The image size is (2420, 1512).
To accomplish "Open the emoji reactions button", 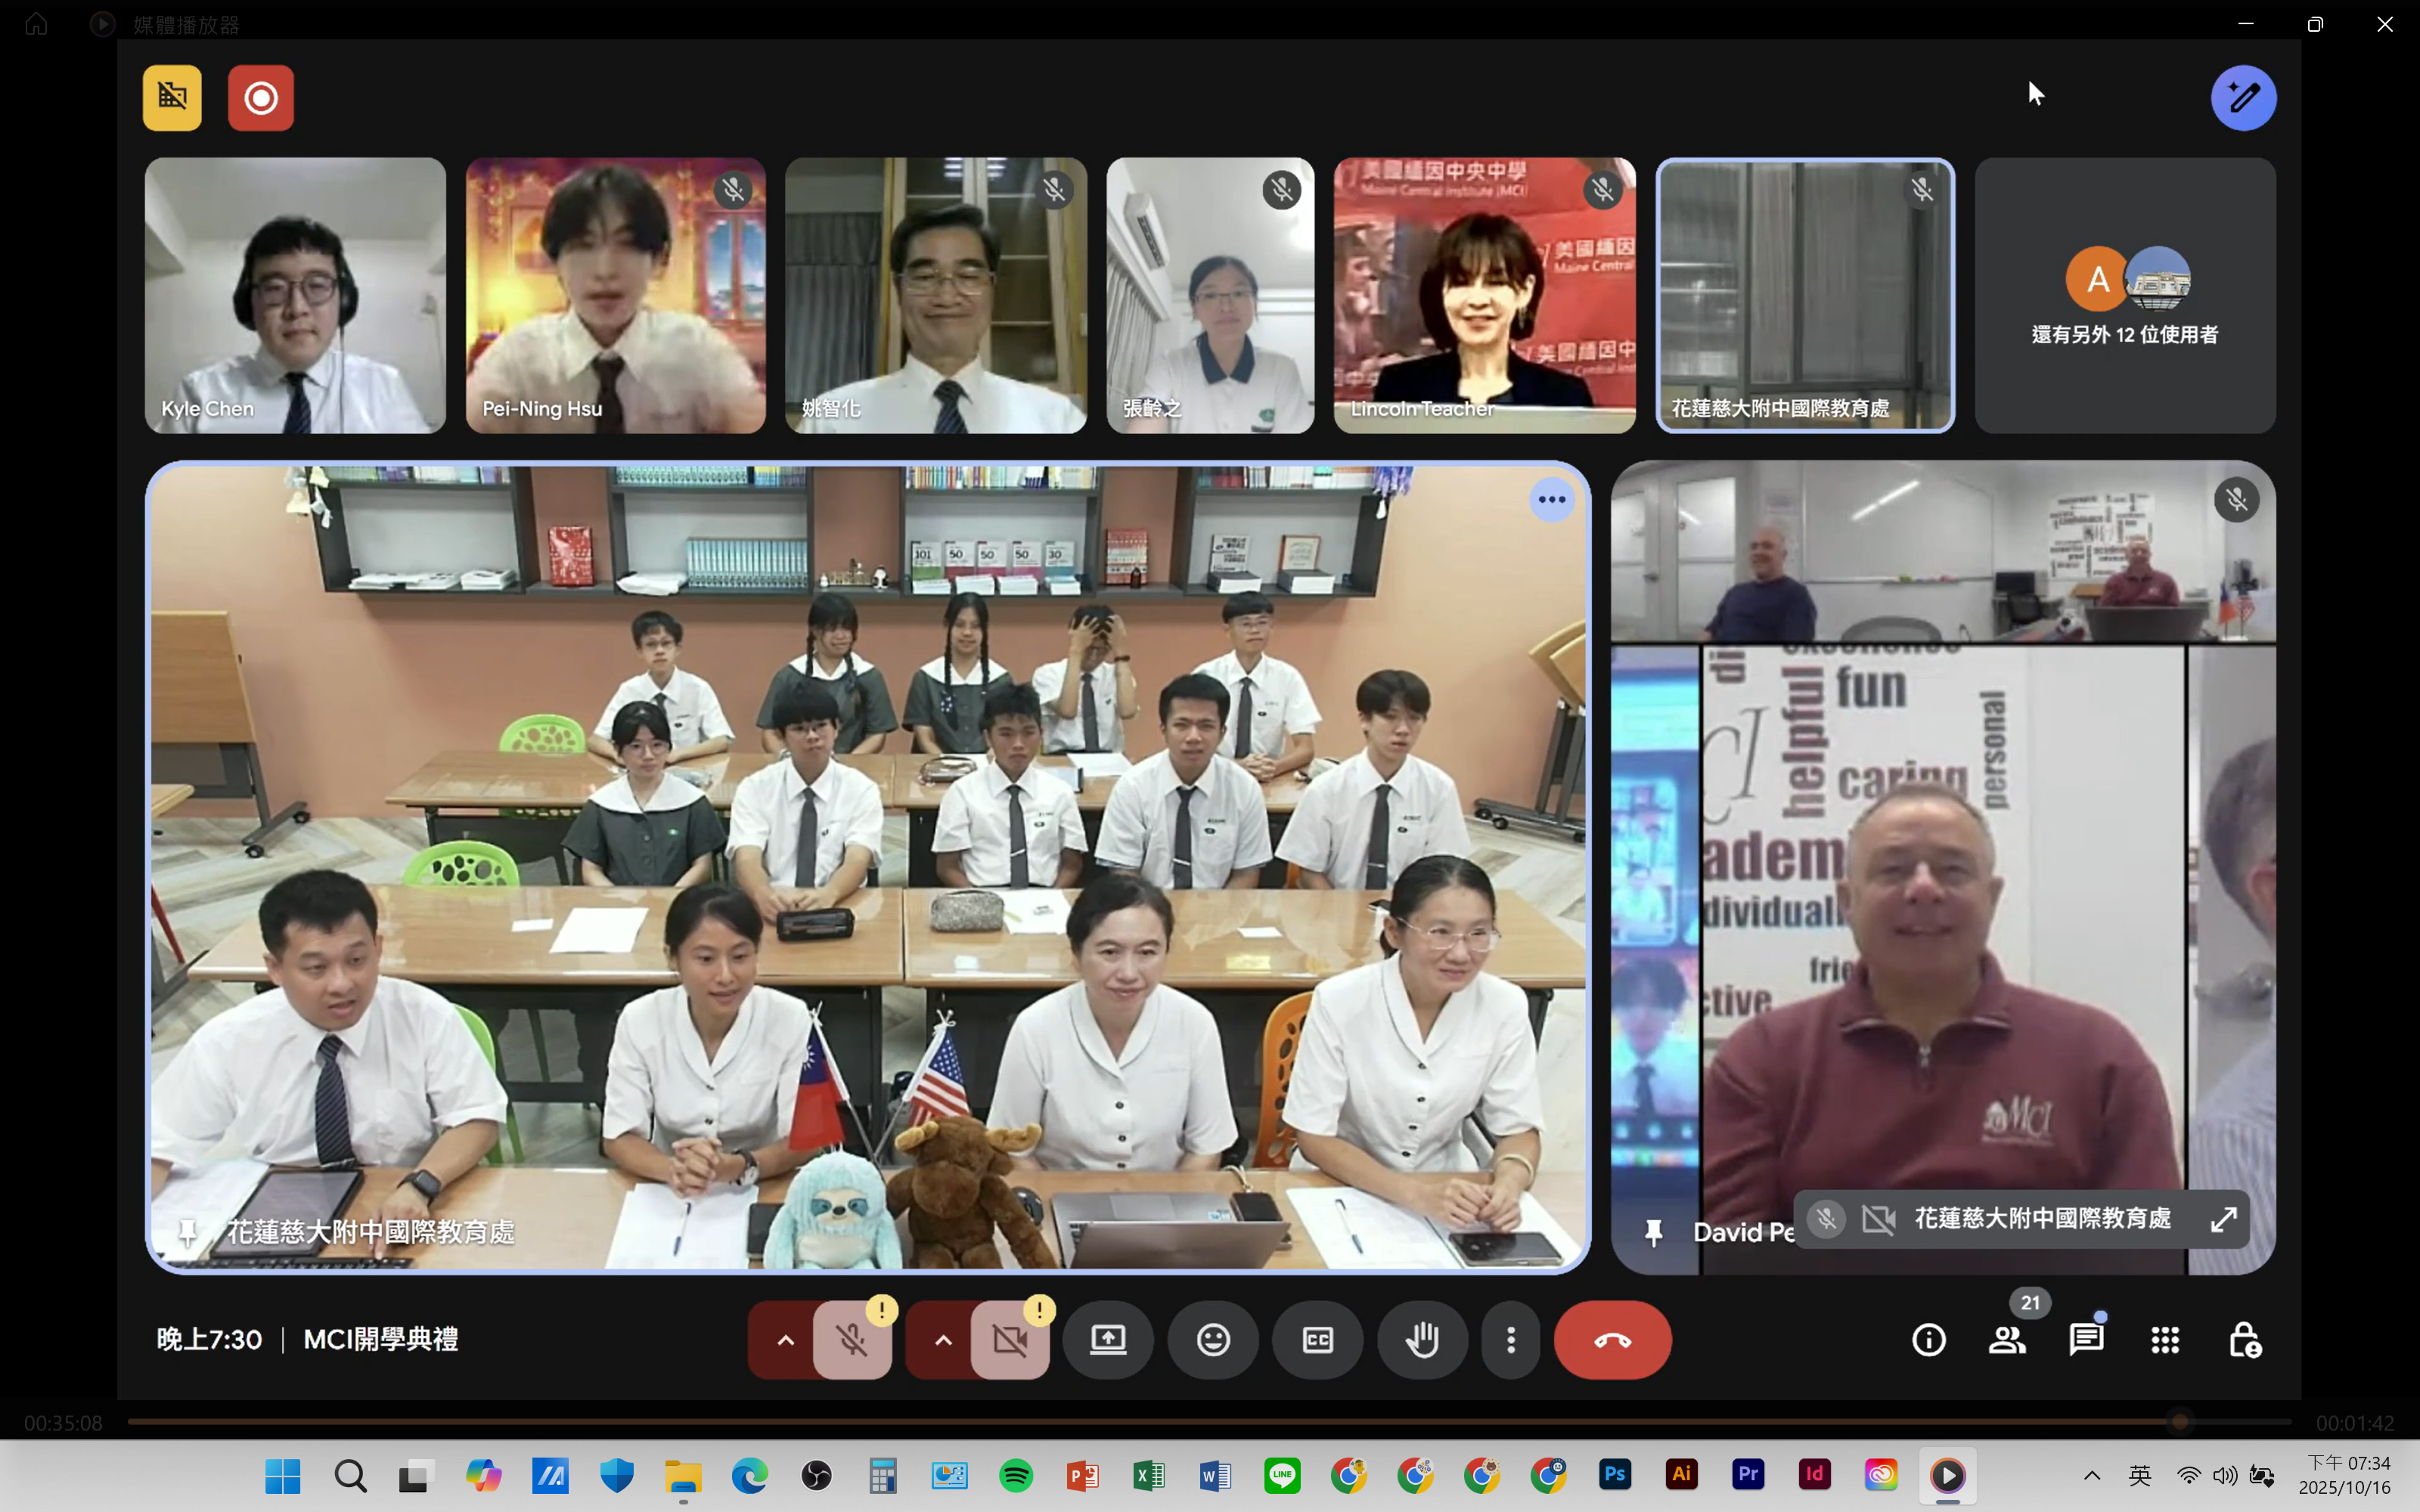I will (1213, 1340).
